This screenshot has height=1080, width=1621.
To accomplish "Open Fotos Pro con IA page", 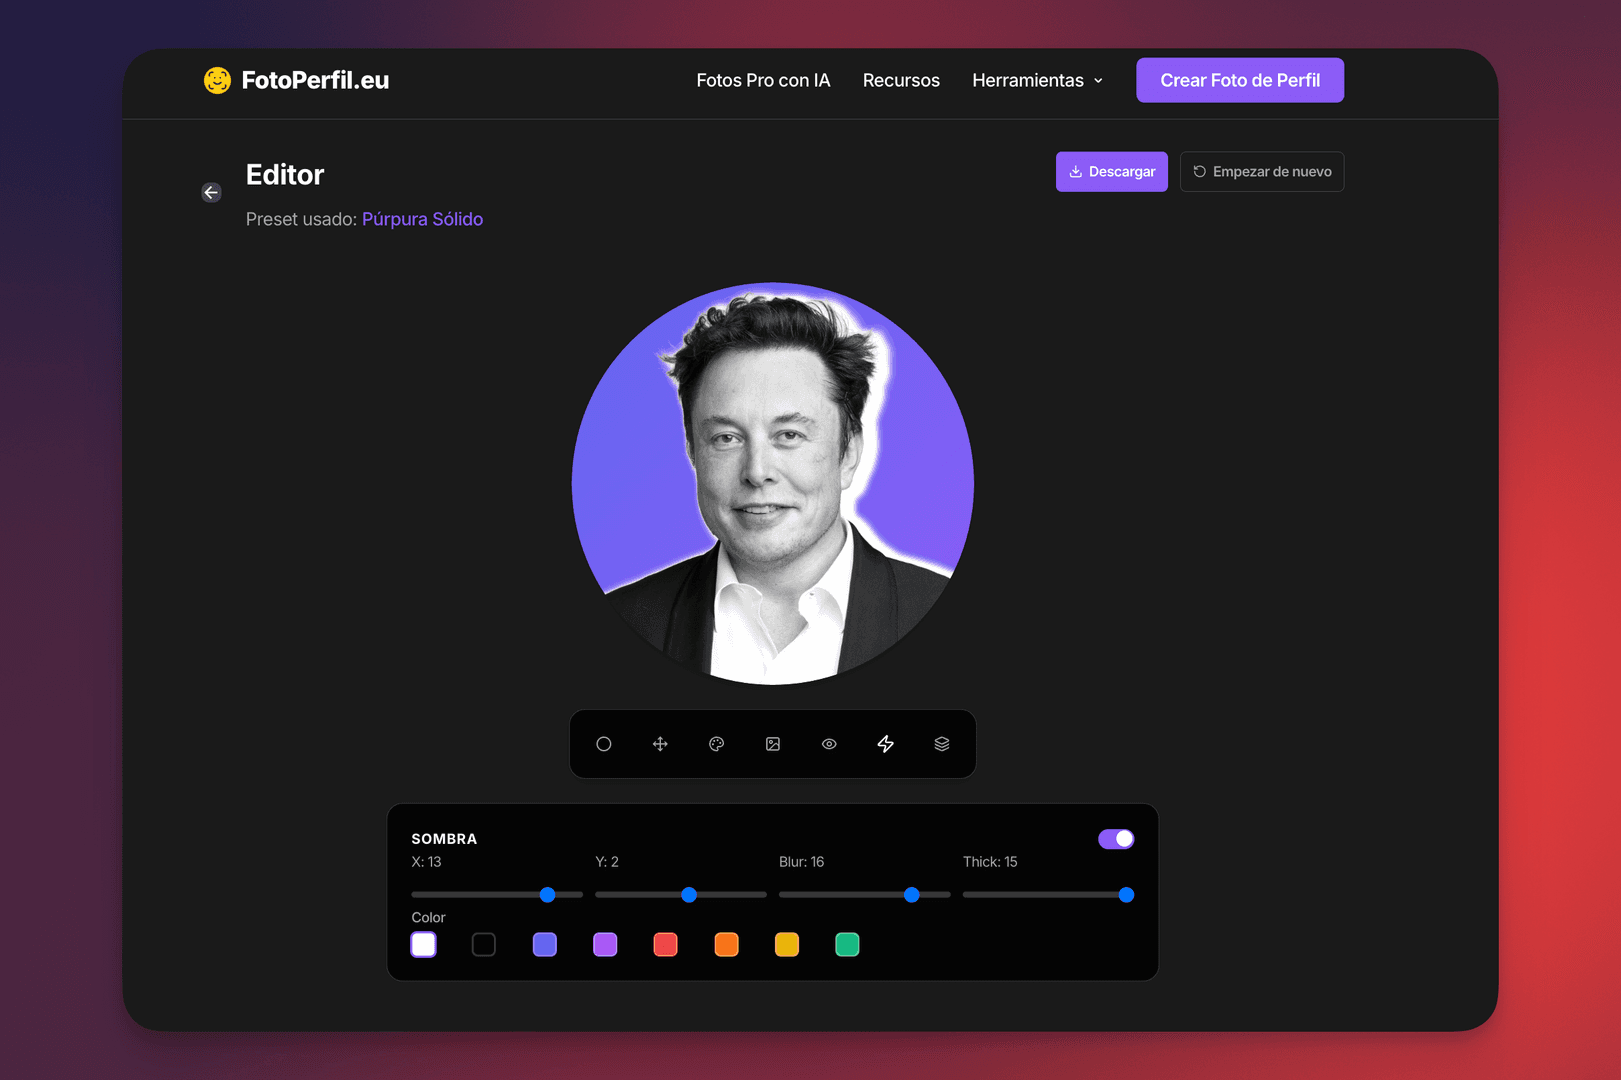I will (x=763, y=80).
